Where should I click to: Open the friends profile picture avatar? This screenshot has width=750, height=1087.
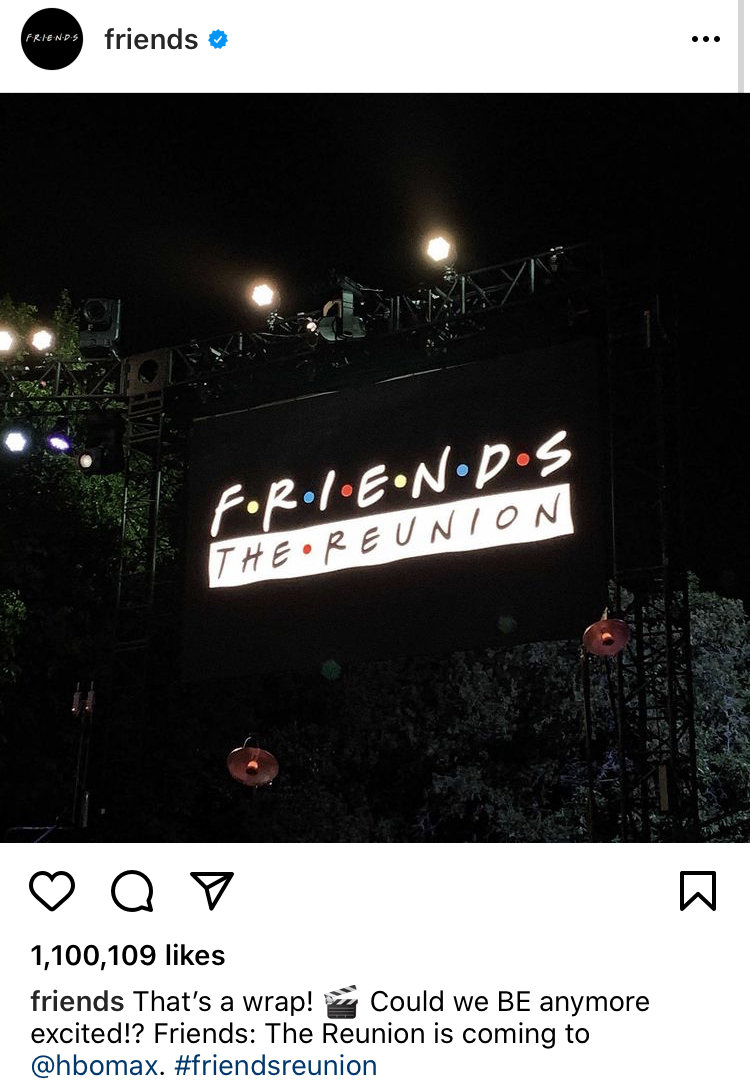(52, 39)
